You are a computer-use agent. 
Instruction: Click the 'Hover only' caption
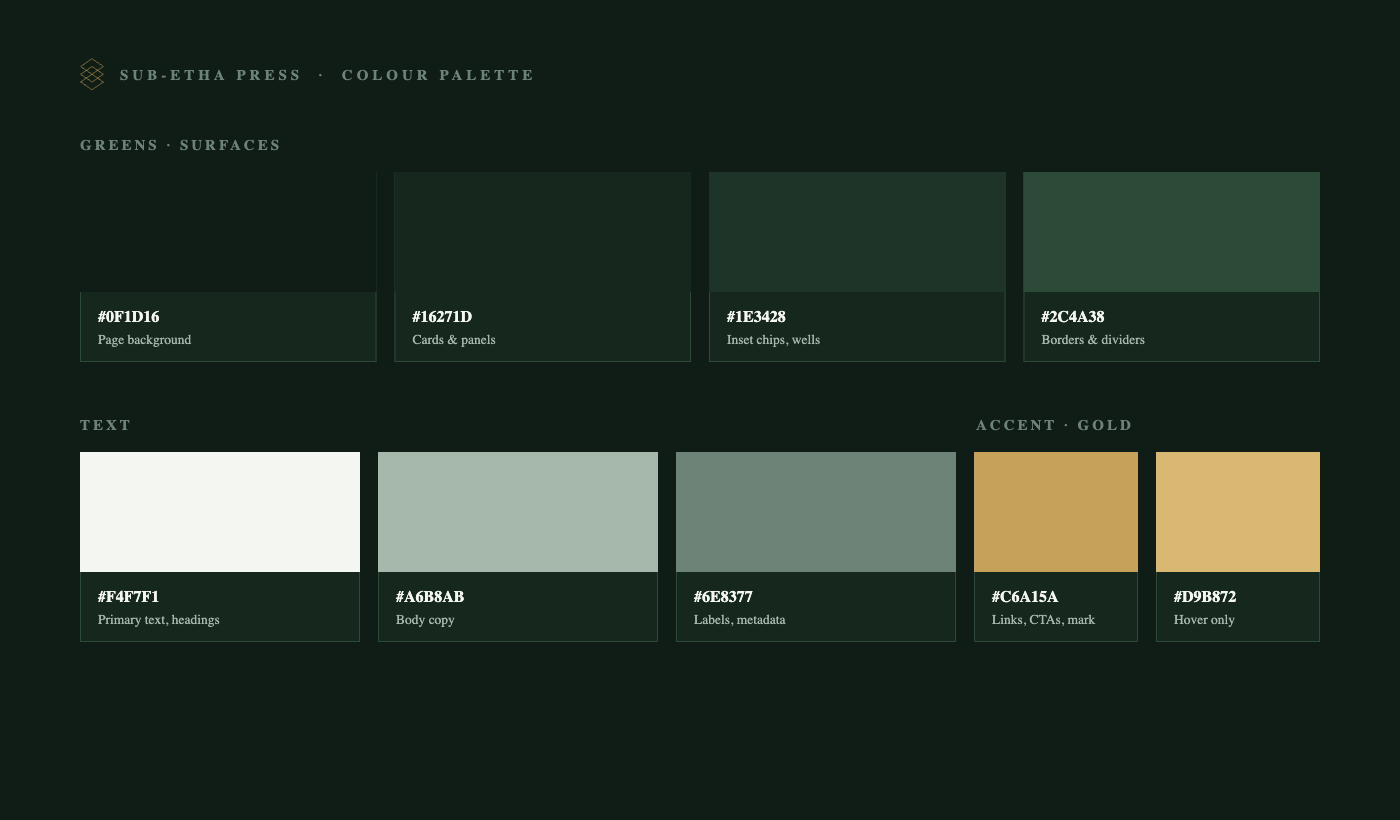coord(1204,620)
